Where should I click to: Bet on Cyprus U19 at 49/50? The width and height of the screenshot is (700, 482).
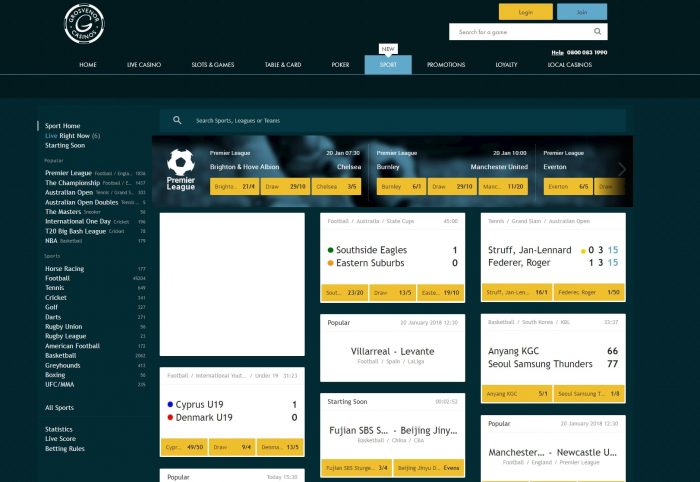point(184,447)
